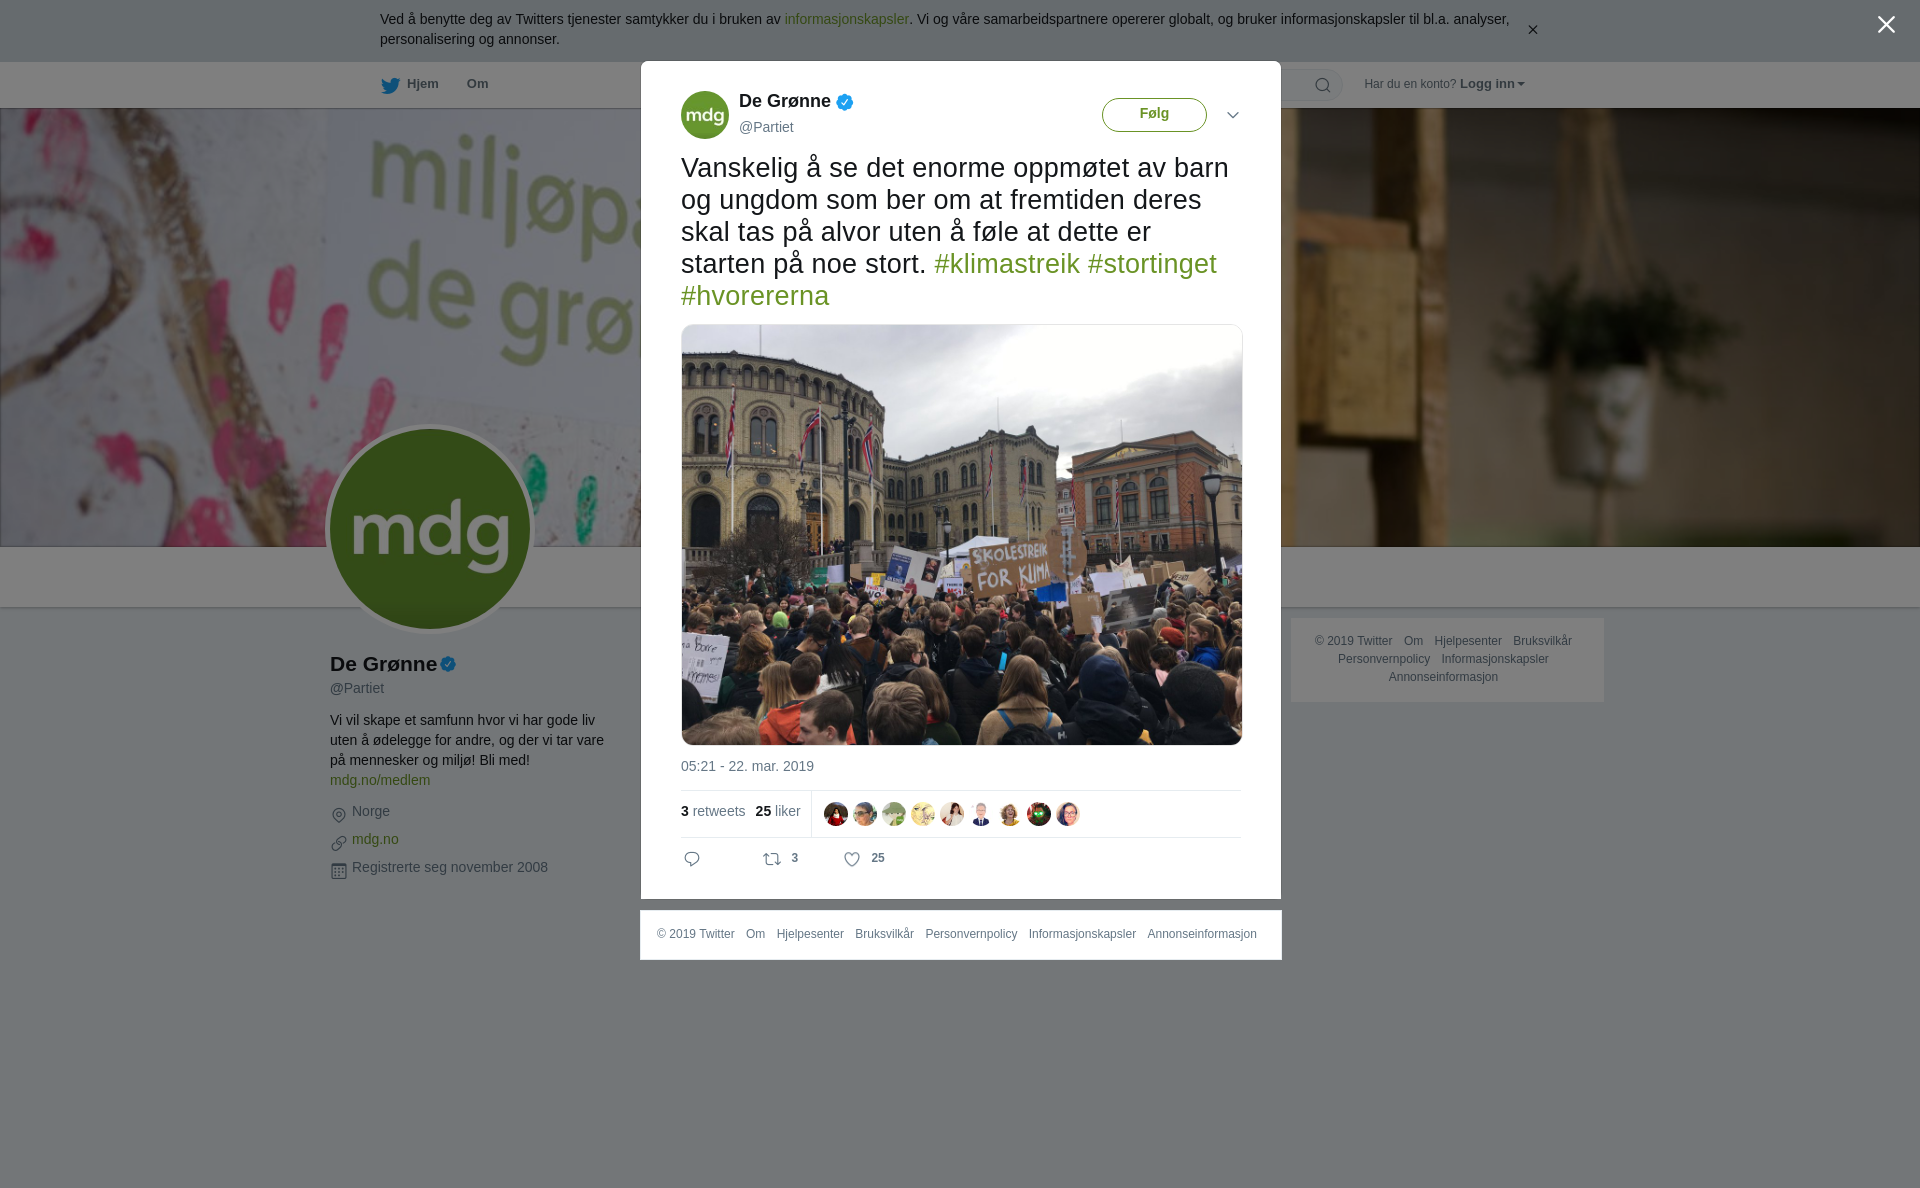Image resolution: width=1920 pixels, height=1188 pixels.
Task: Retweet the tweet via the retweet icon
Action: [772, 859]
